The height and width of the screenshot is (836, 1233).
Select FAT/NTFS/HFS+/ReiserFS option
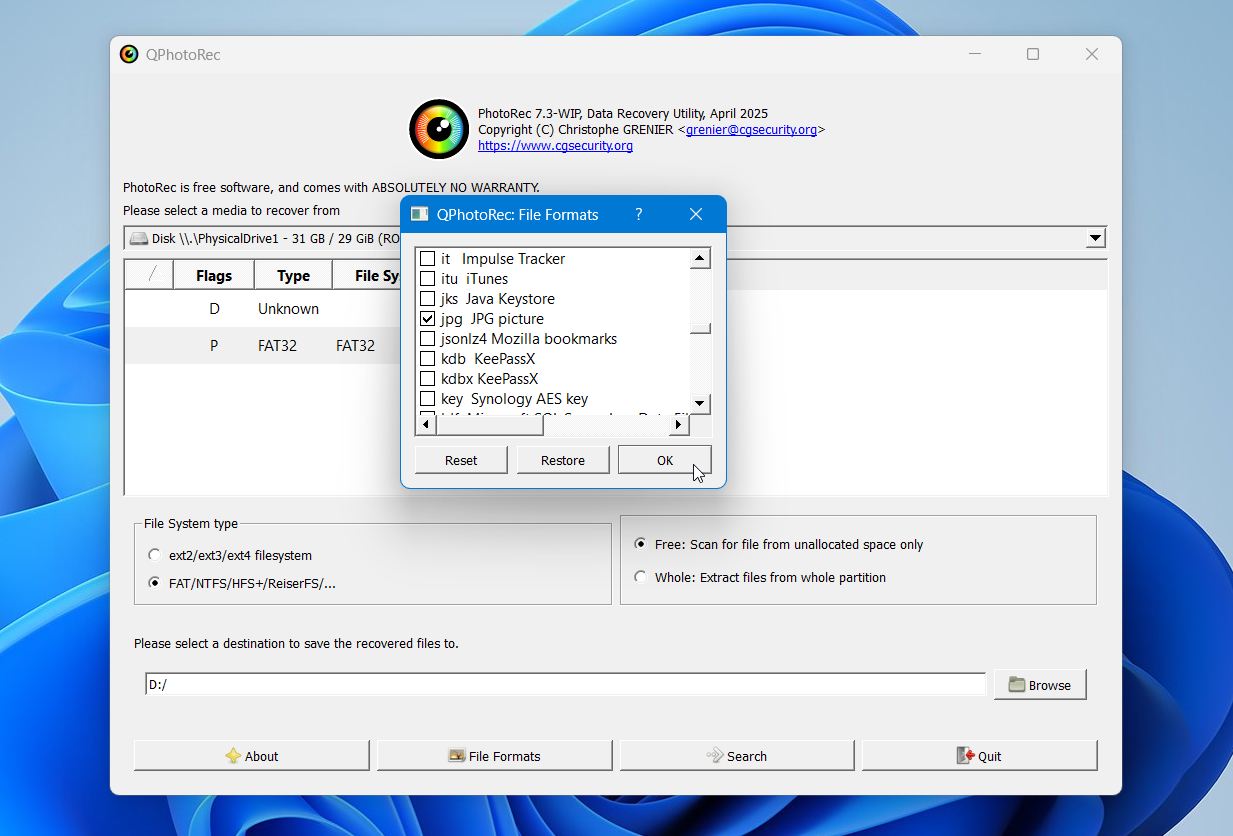point(154,583)
